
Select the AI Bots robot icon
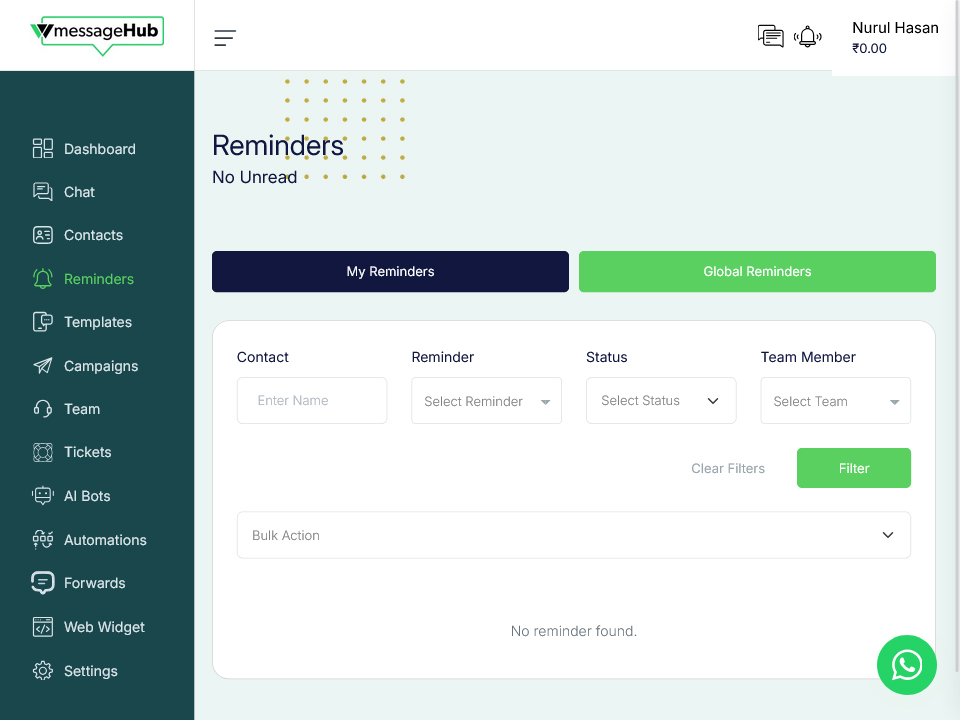43,496
